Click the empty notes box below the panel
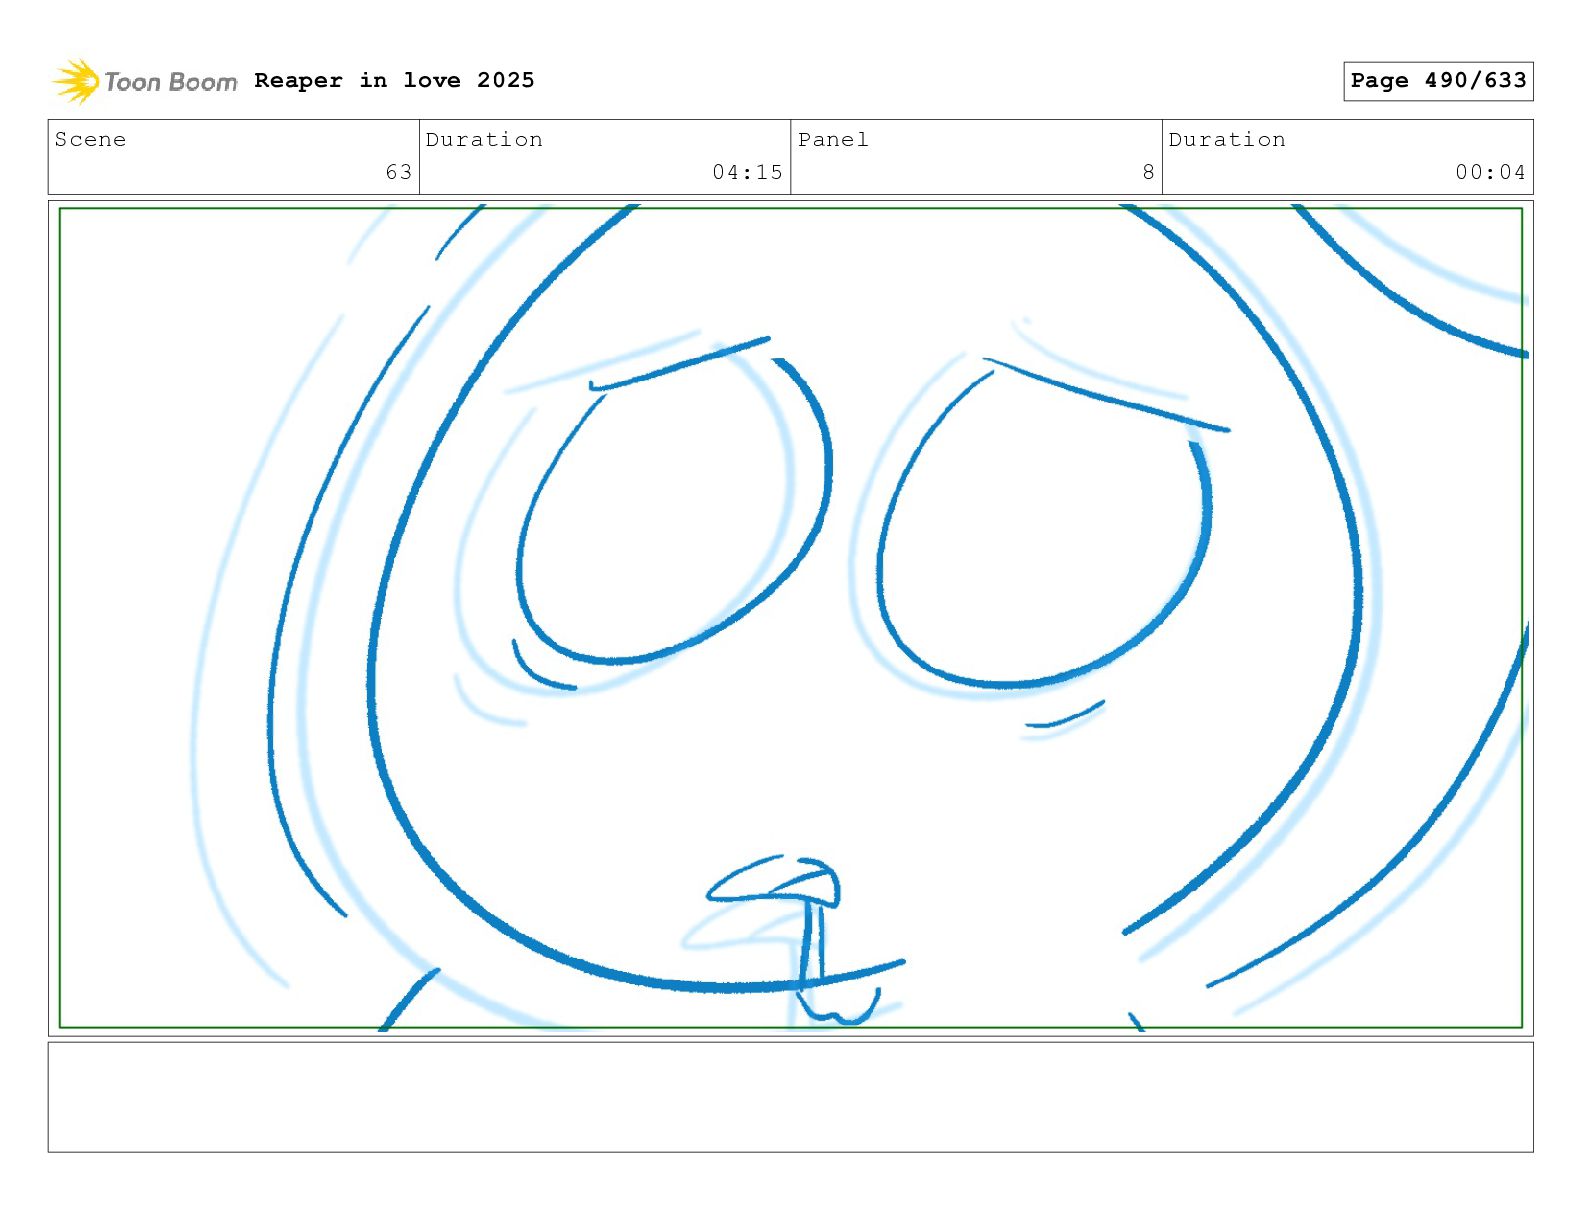The width and height of the screenshot is (1584, 1224). pos(791,1097)
